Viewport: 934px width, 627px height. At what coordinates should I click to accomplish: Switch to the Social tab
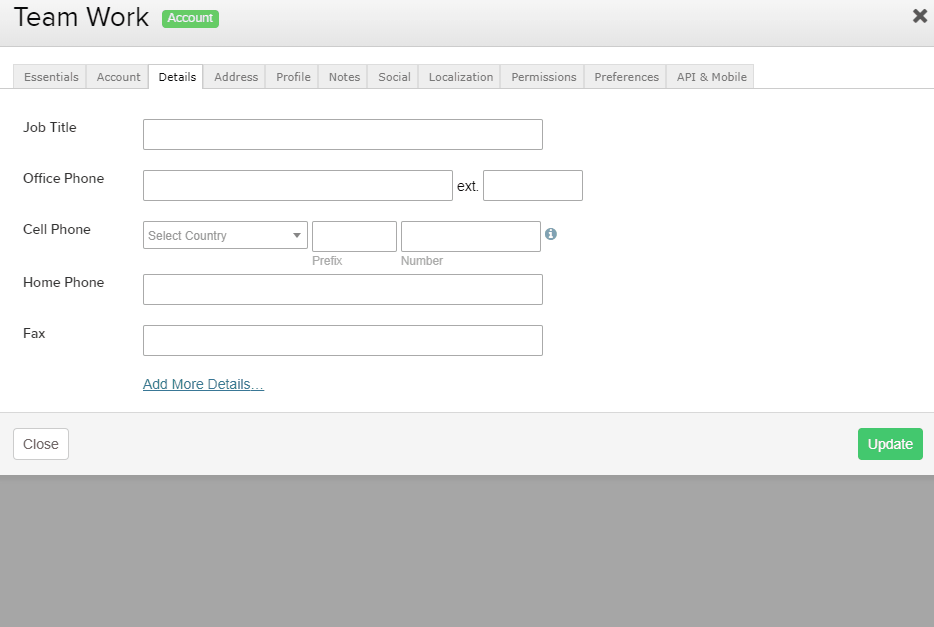click(x=394, y=77)
